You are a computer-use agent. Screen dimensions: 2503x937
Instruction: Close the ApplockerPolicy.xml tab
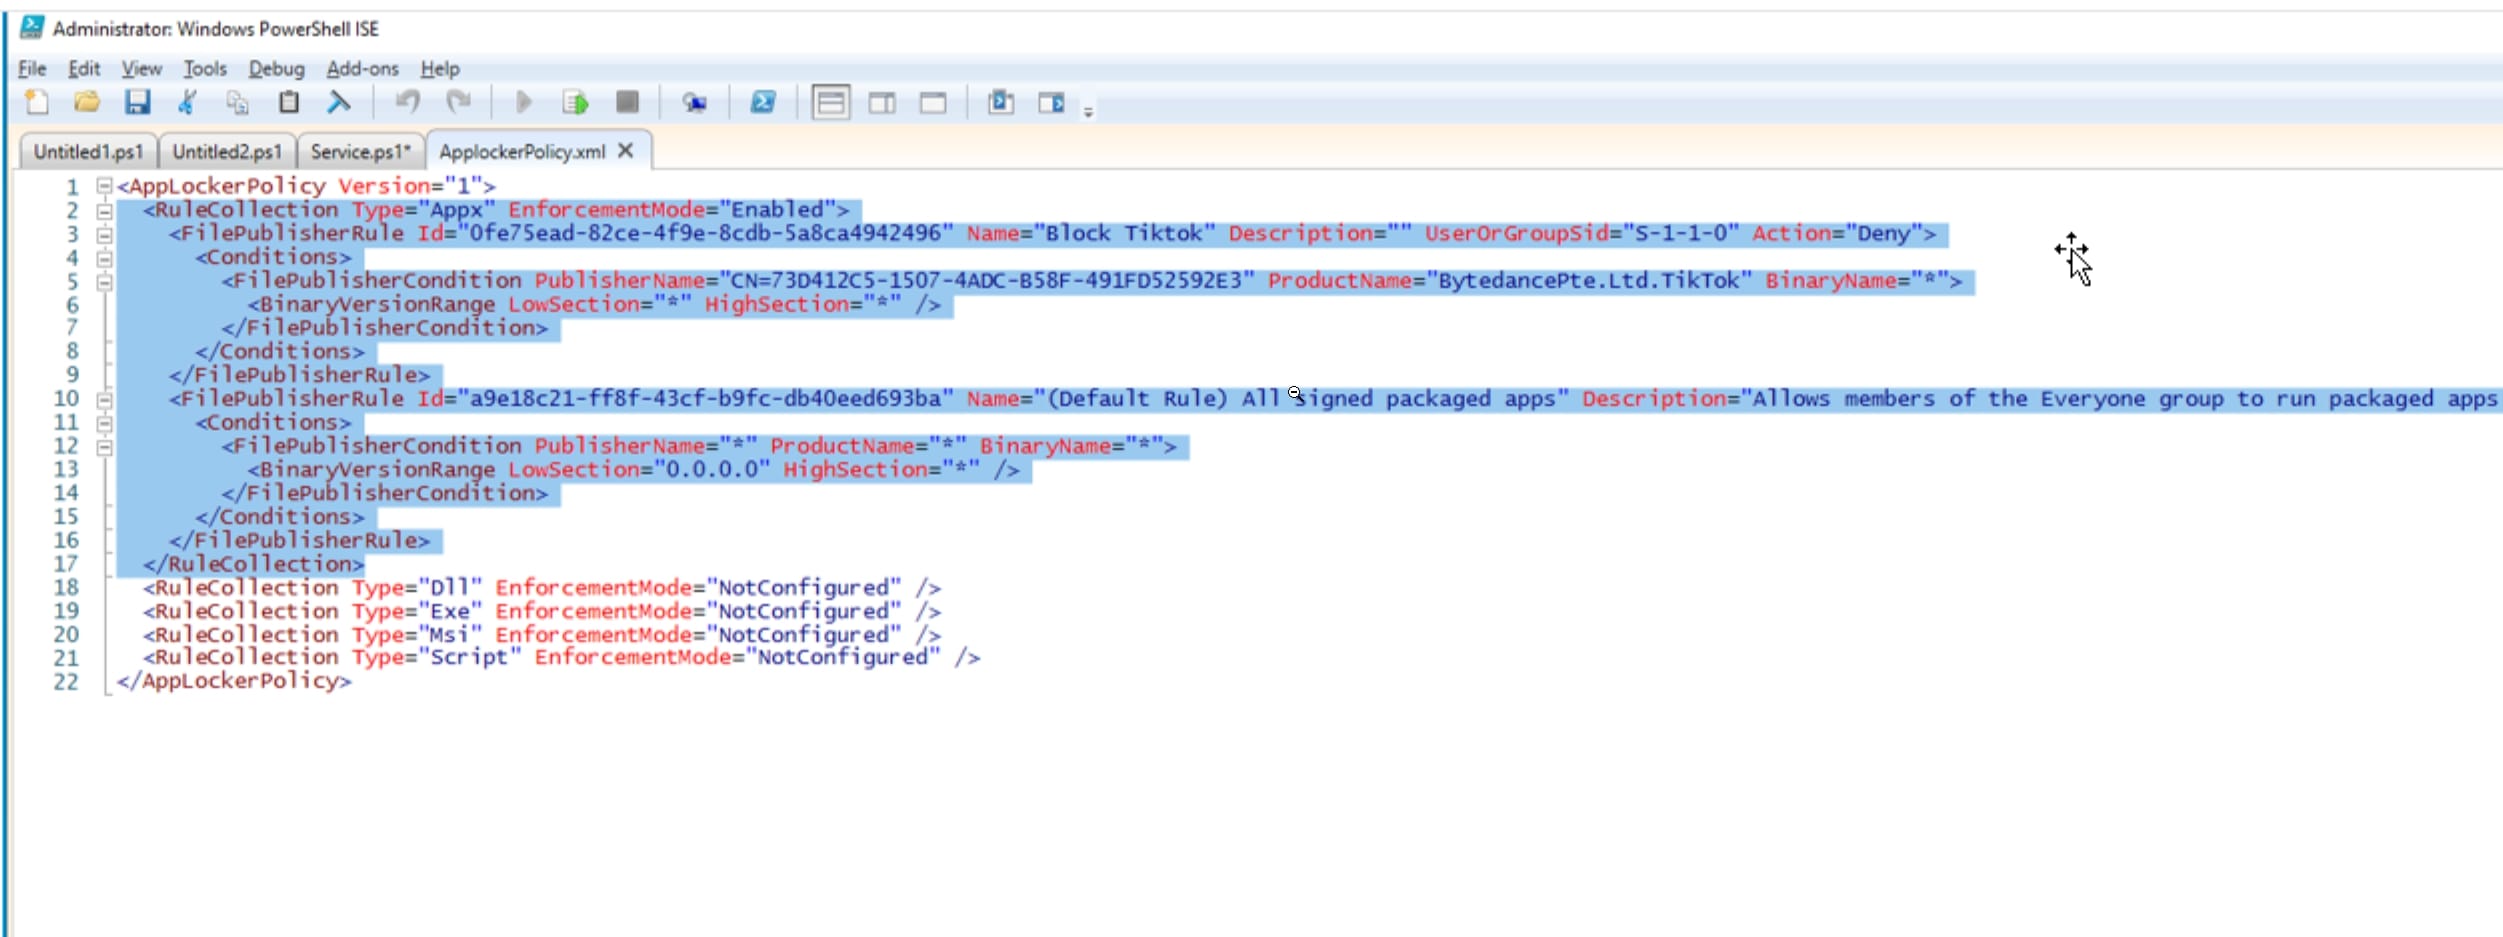click(x=626, y=150)
